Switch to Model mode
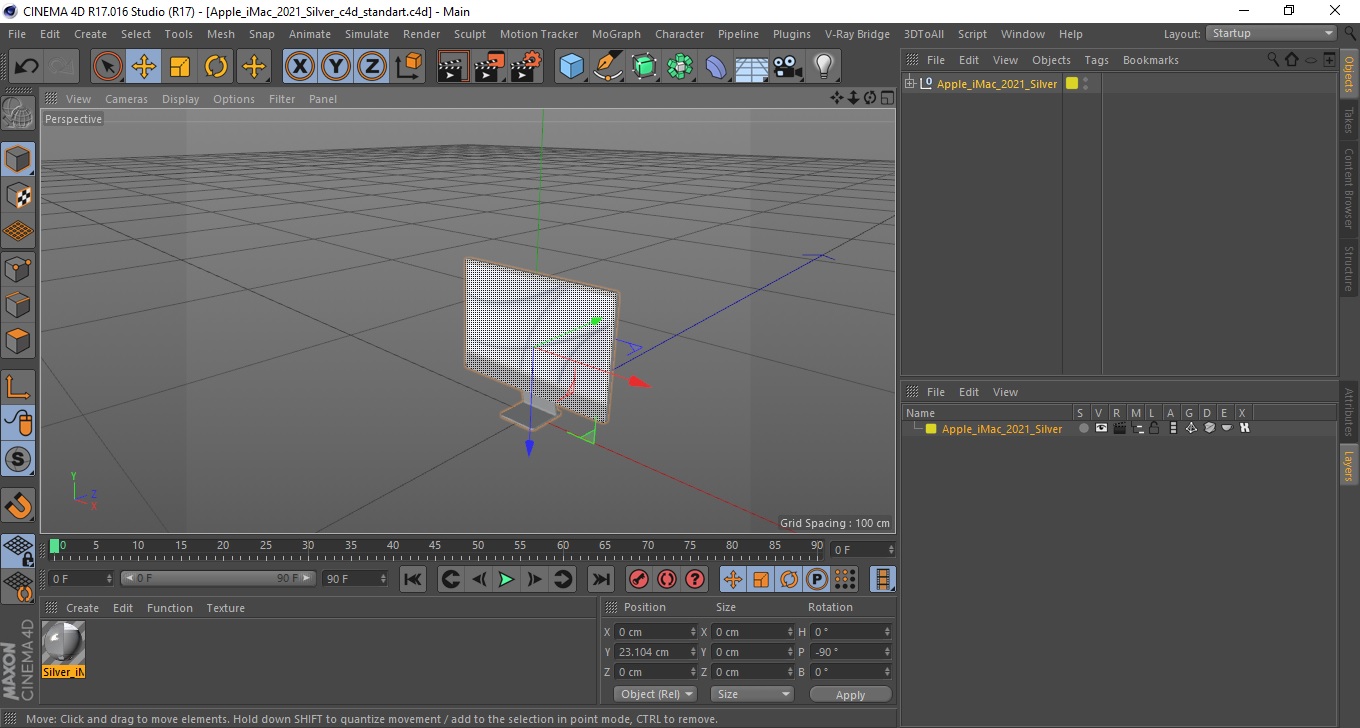Image resolution: width=1360 pixels, height=728 pixels. click(18, 159)
